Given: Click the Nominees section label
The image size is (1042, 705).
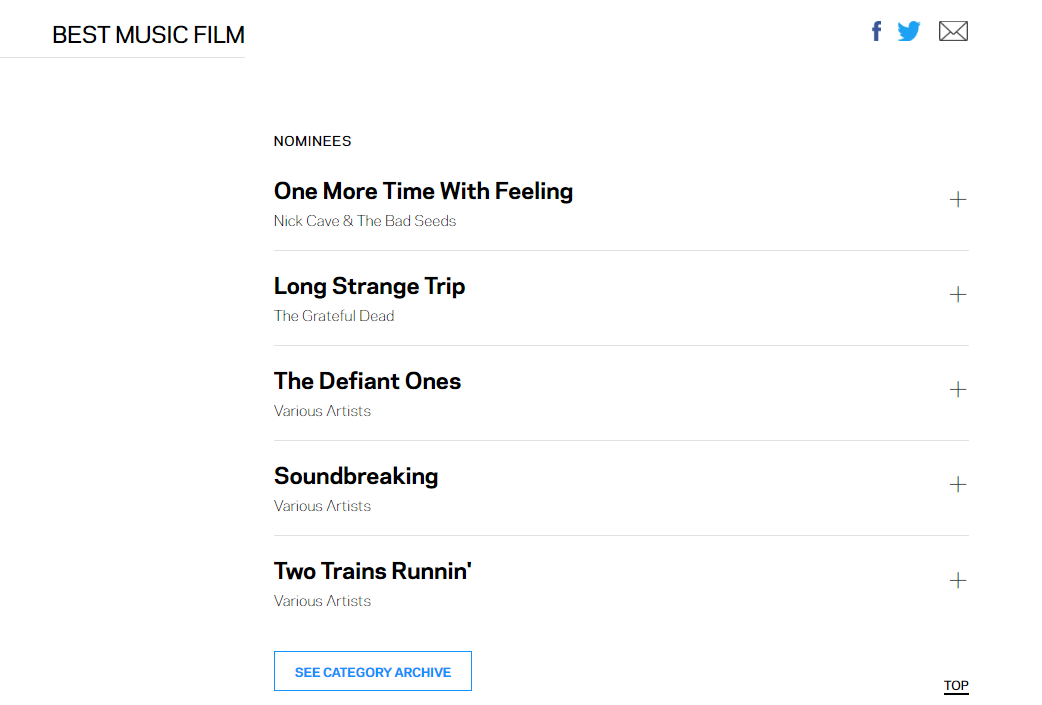Looking at the screenshot, I should (312, 141).
